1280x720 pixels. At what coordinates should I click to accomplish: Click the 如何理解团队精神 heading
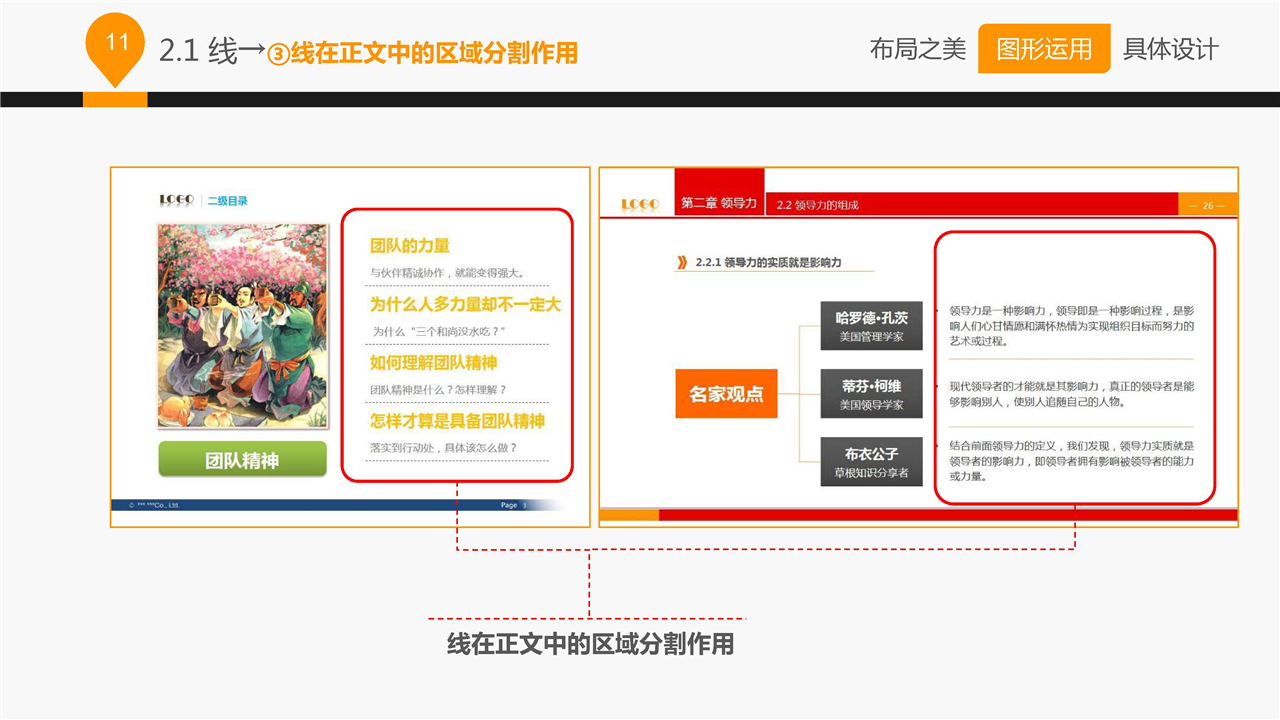click(x=433, y=363)
